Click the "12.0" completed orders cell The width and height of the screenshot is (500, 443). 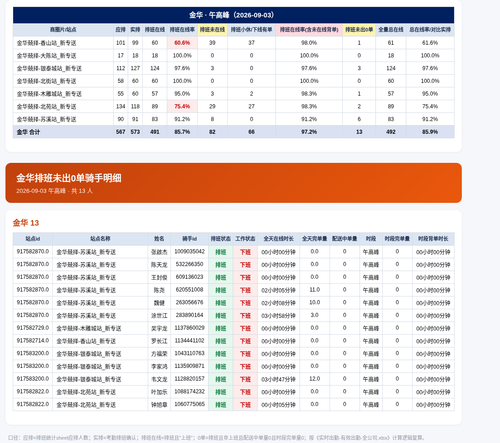coord(314,379)
